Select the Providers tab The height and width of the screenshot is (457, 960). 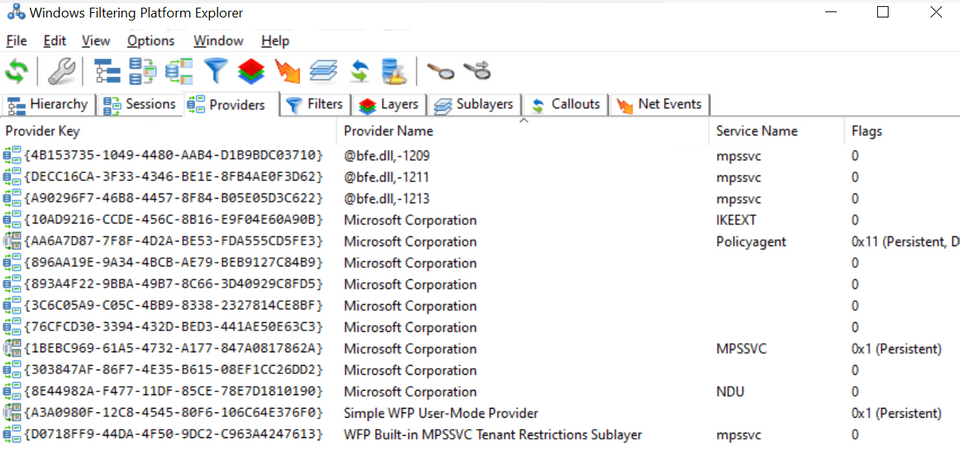pyautogui.click(x=231, y=105)
